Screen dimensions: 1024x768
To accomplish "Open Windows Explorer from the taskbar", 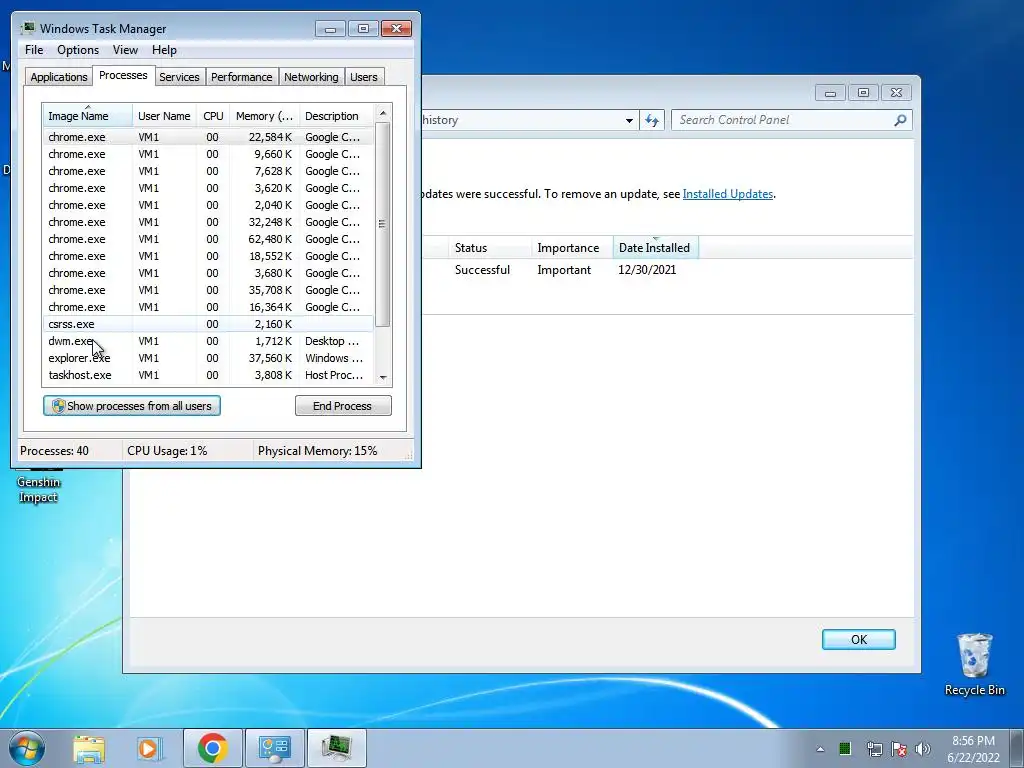I will pyautogui.click(x=89, y=748).
